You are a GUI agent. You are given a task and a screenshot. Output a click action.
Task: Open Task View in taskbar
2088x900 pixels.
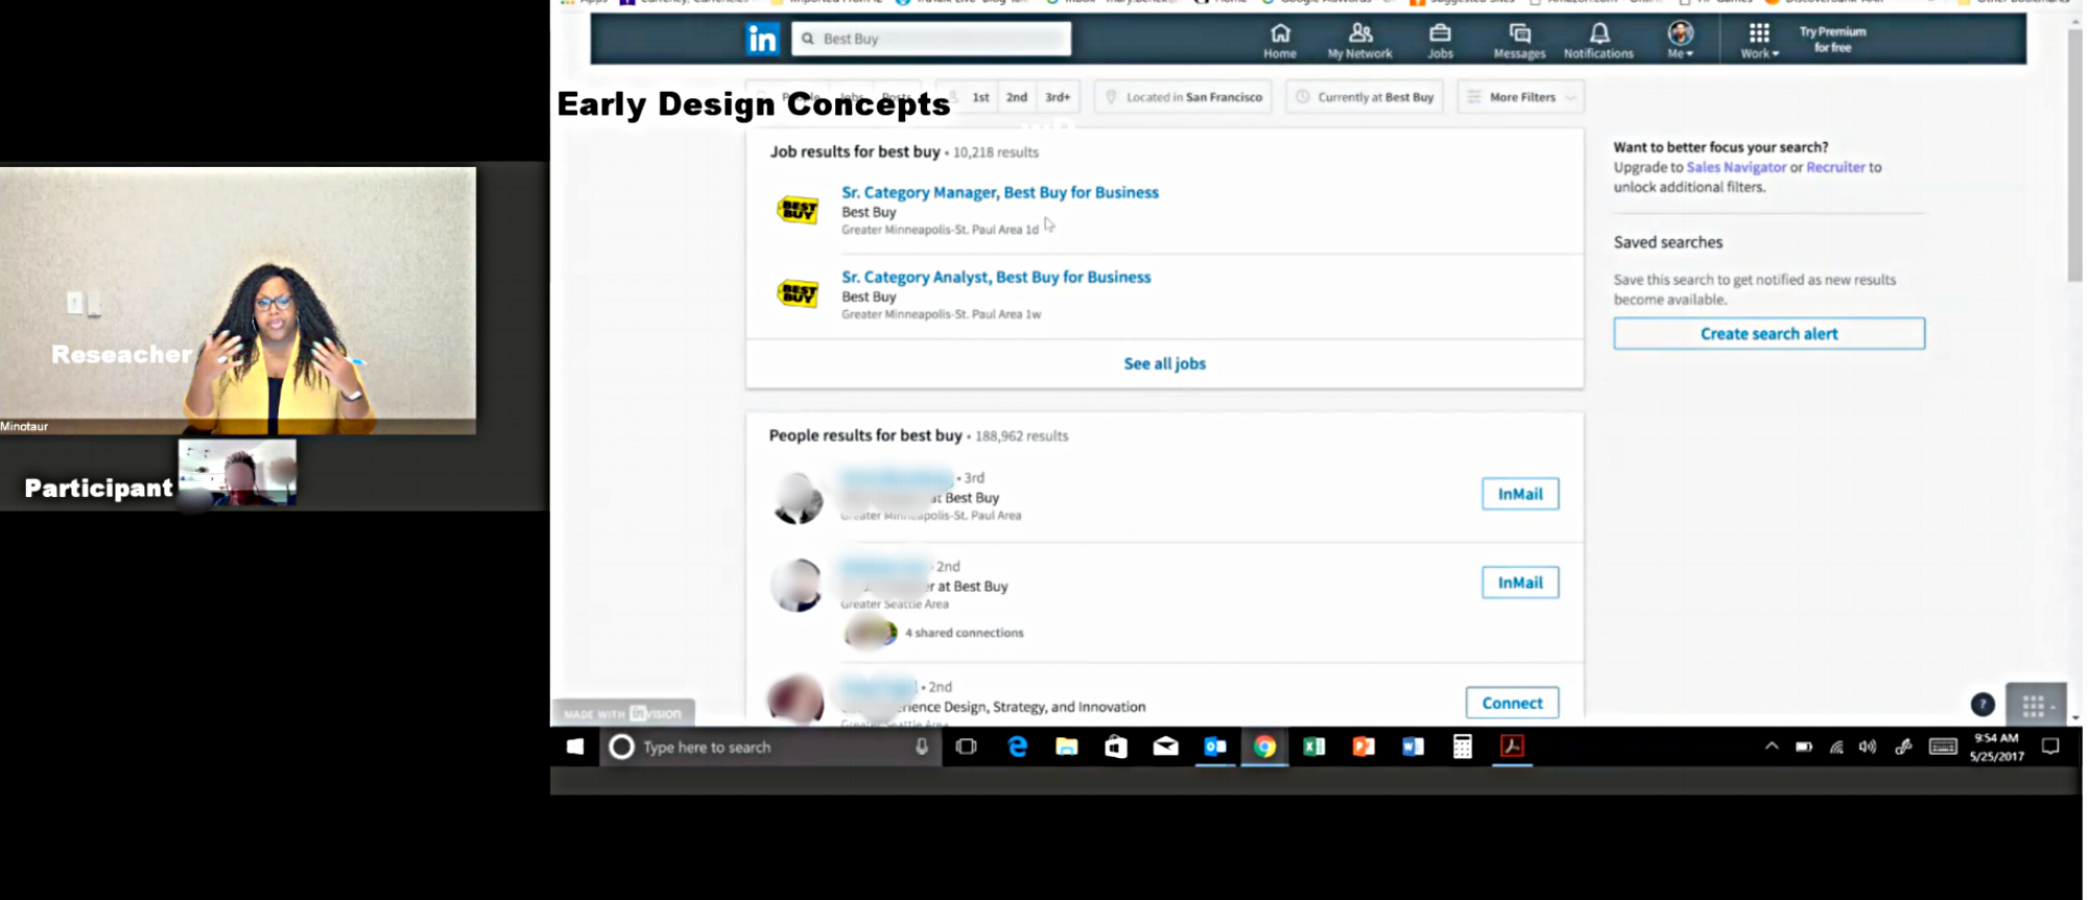pos(966,747)
